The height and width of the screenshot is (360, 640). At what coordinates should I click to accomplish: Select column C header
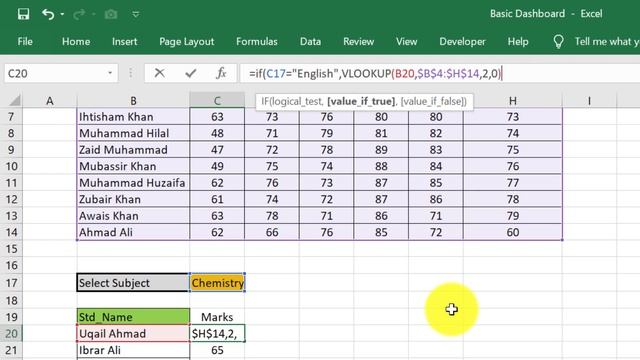[217, 101]
